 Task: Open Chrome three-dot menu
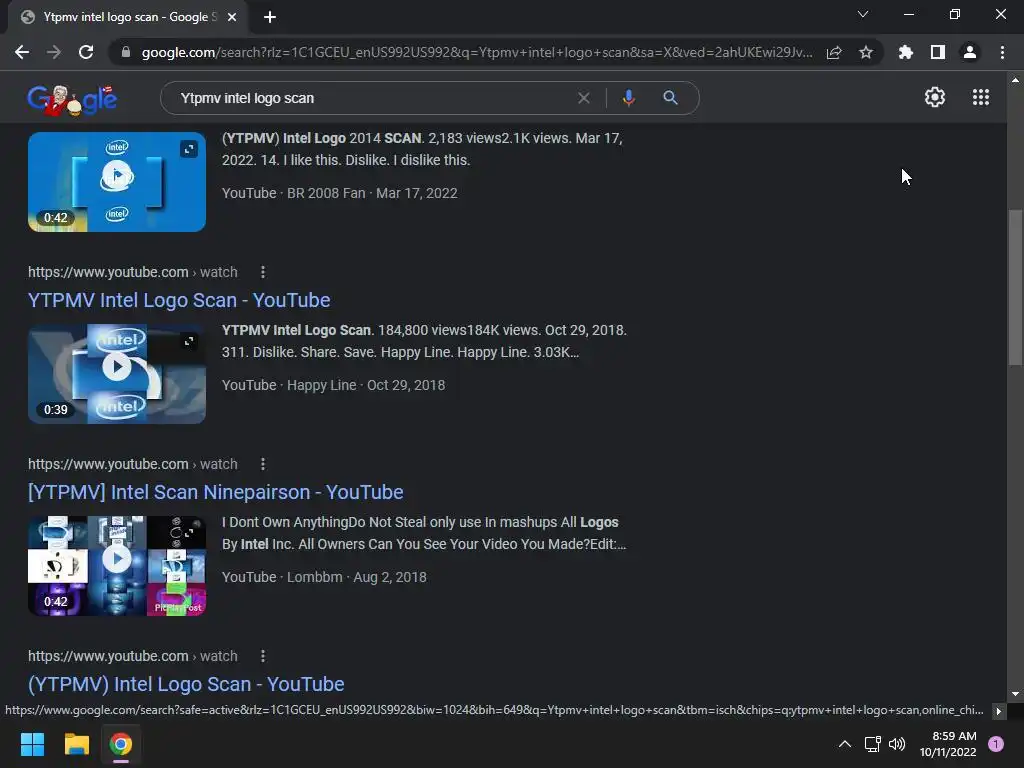point(1002,52)
